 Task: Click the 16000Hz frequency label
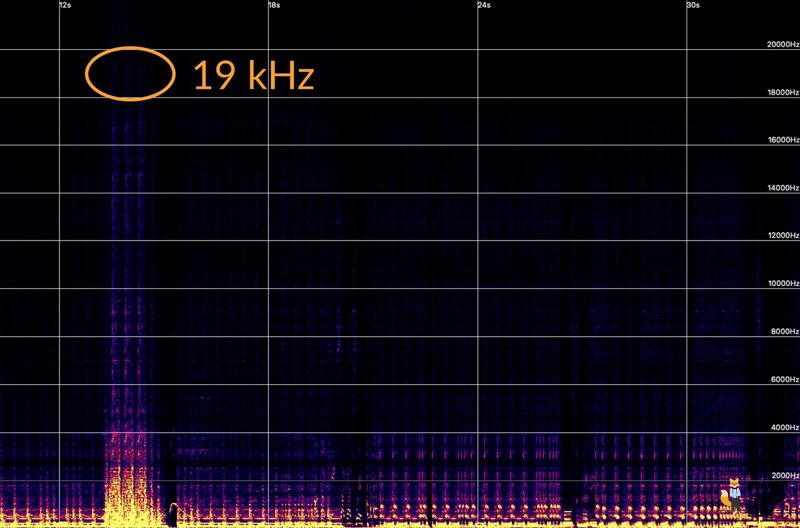coord(783,140)
